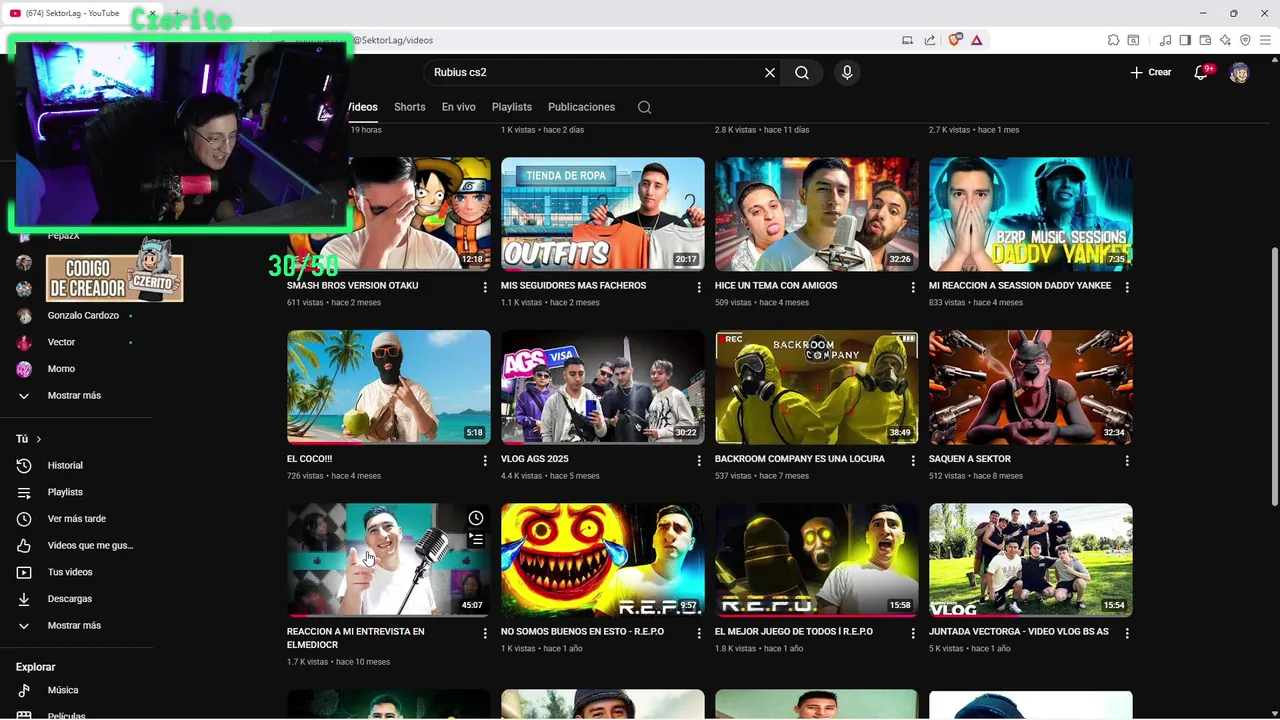
Task: Search within channel using tab-bar magnifier
Action: [644, 107]
